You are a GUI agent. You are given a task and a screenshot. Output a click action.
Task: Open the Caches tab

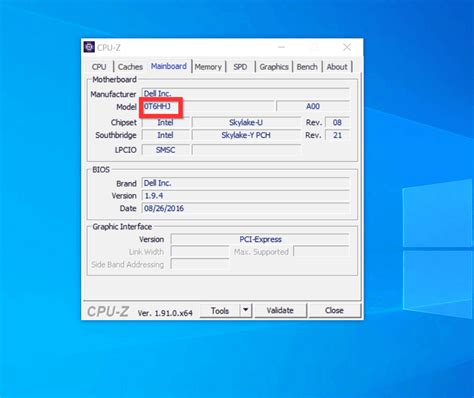click(x=130, y=67)
